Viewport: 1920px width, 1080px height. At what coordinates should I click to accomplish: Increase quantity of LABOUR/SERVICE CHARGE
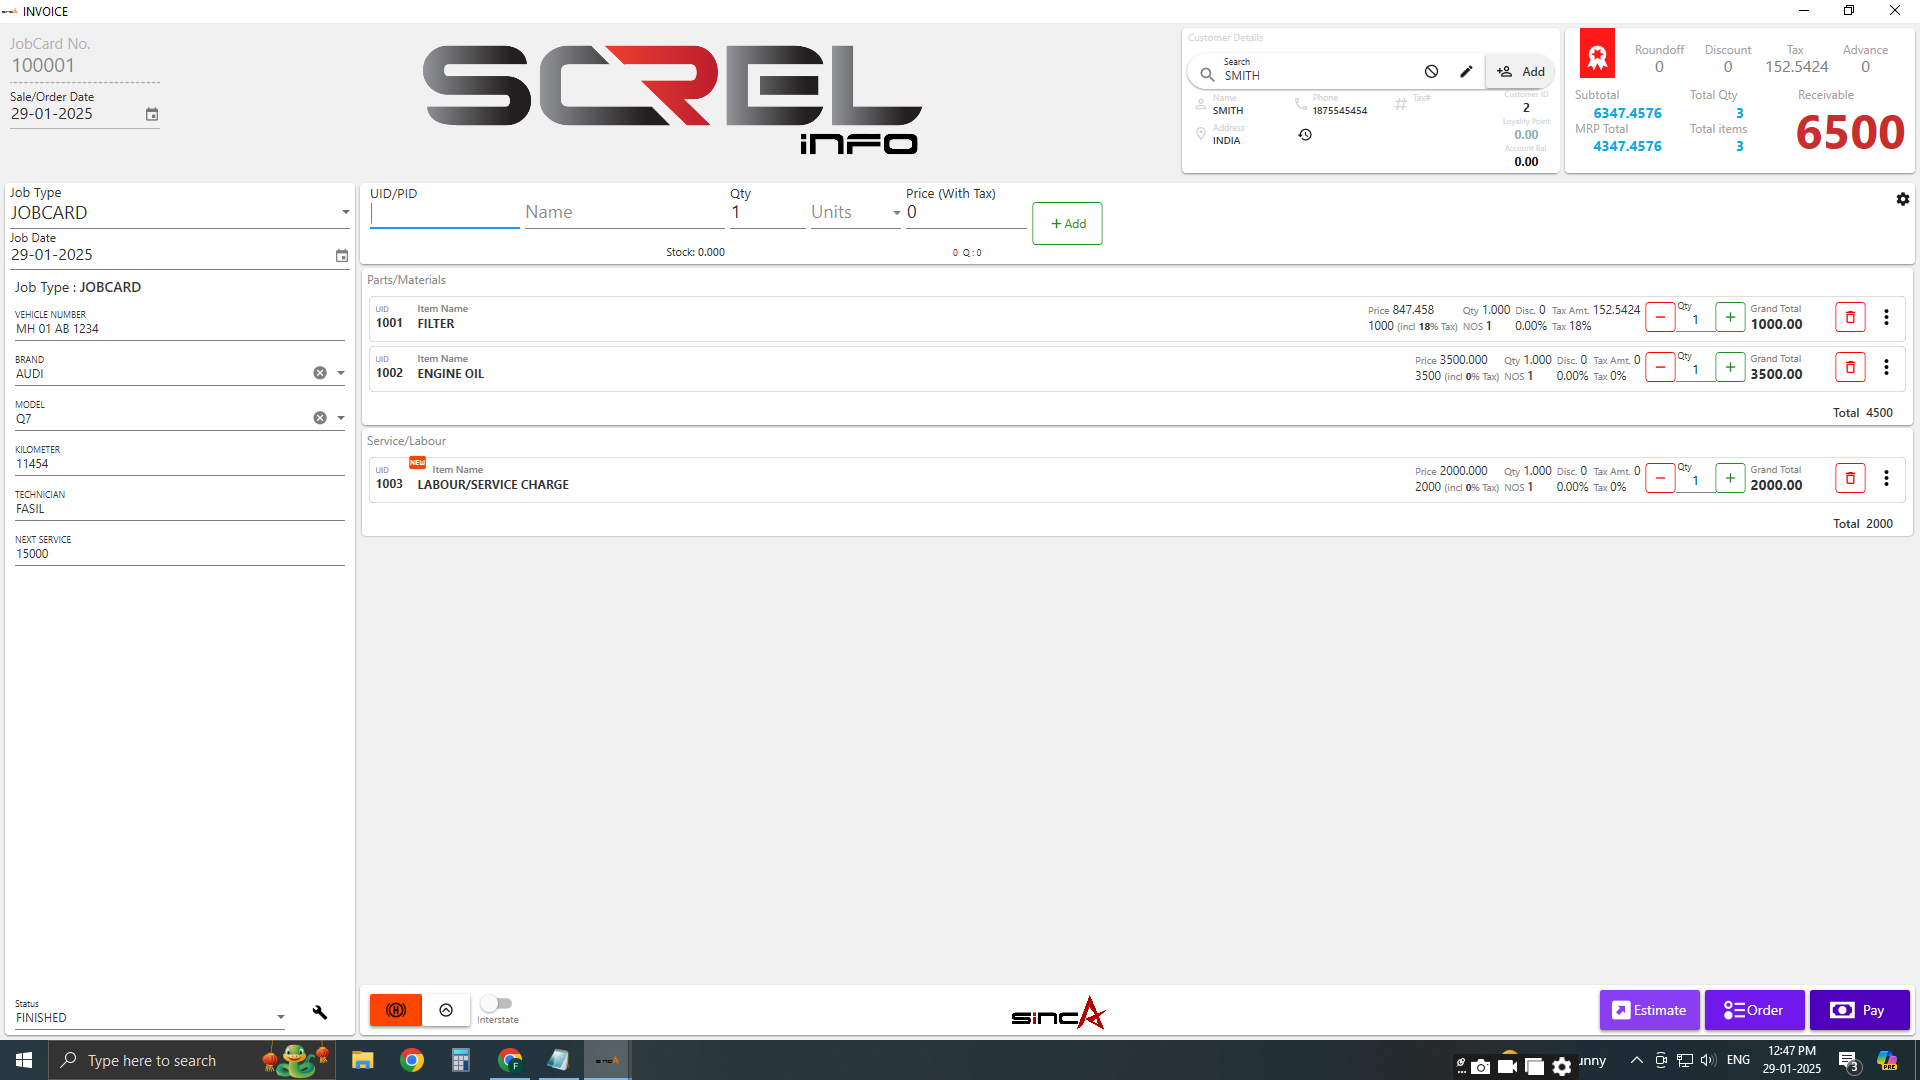(x=1730, y=478)
